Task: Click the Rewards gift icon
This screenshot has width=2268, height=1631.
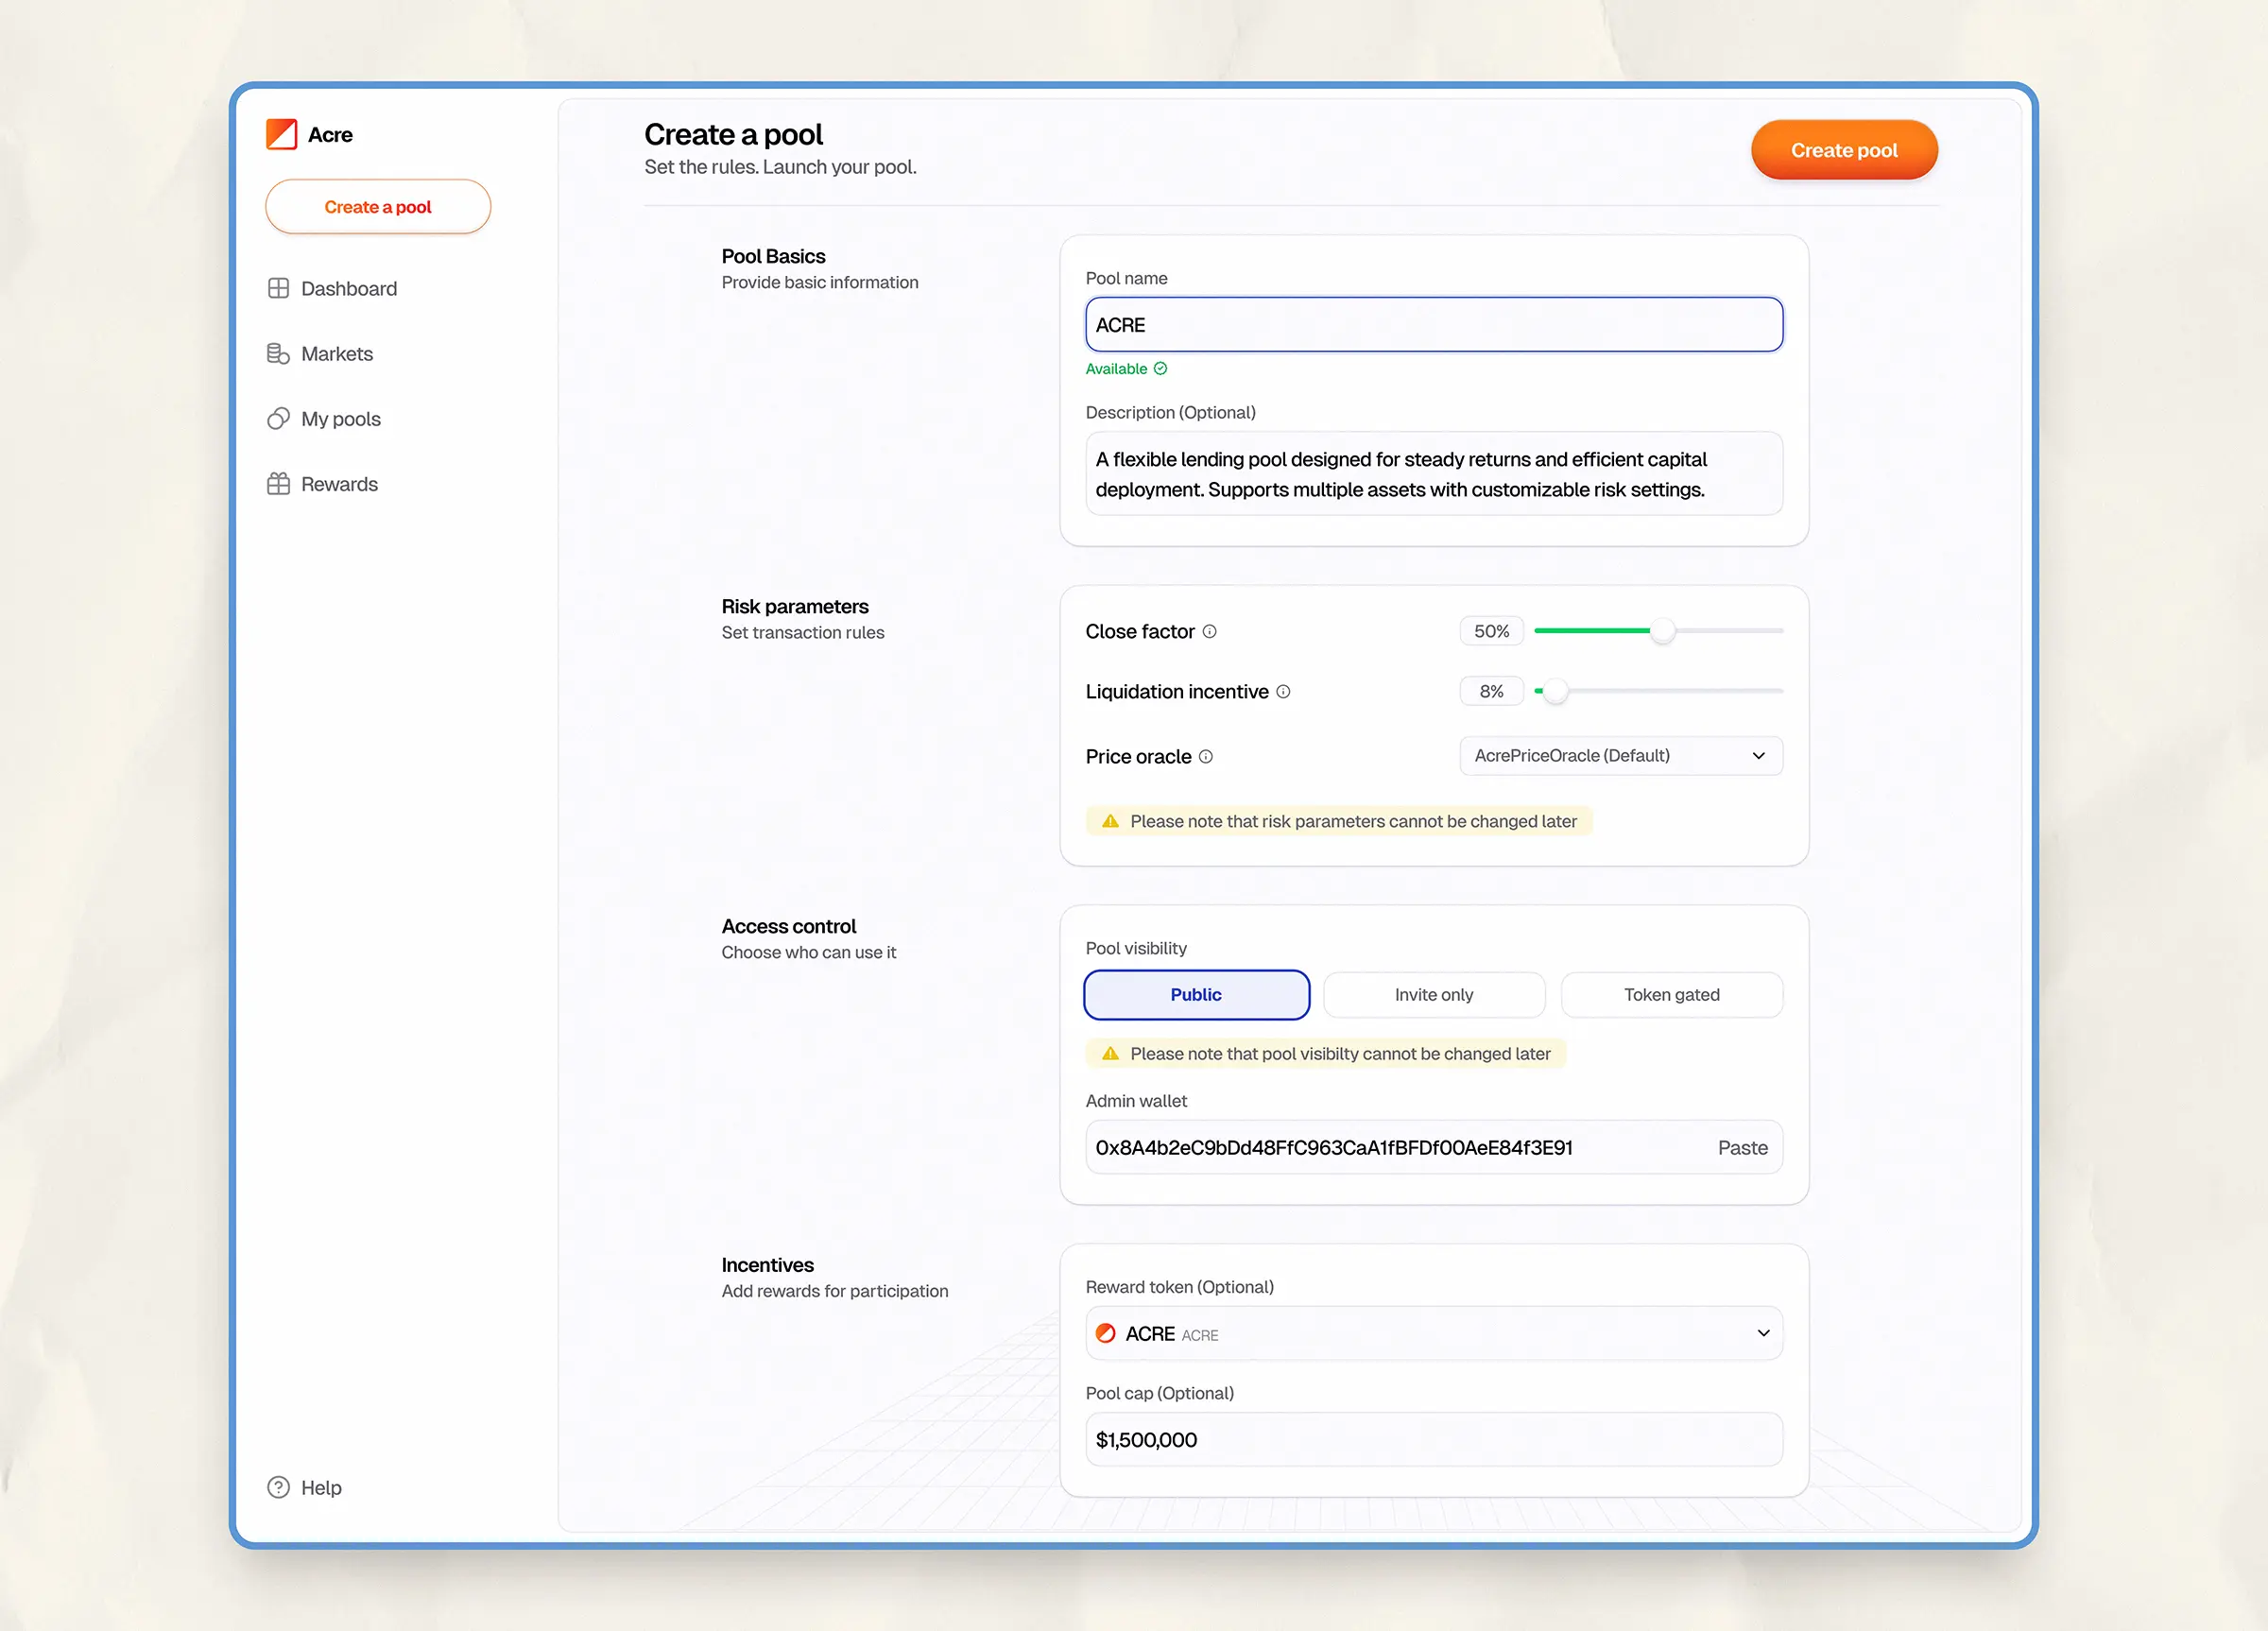Action: pyautogui.click(x=278, y=484)
